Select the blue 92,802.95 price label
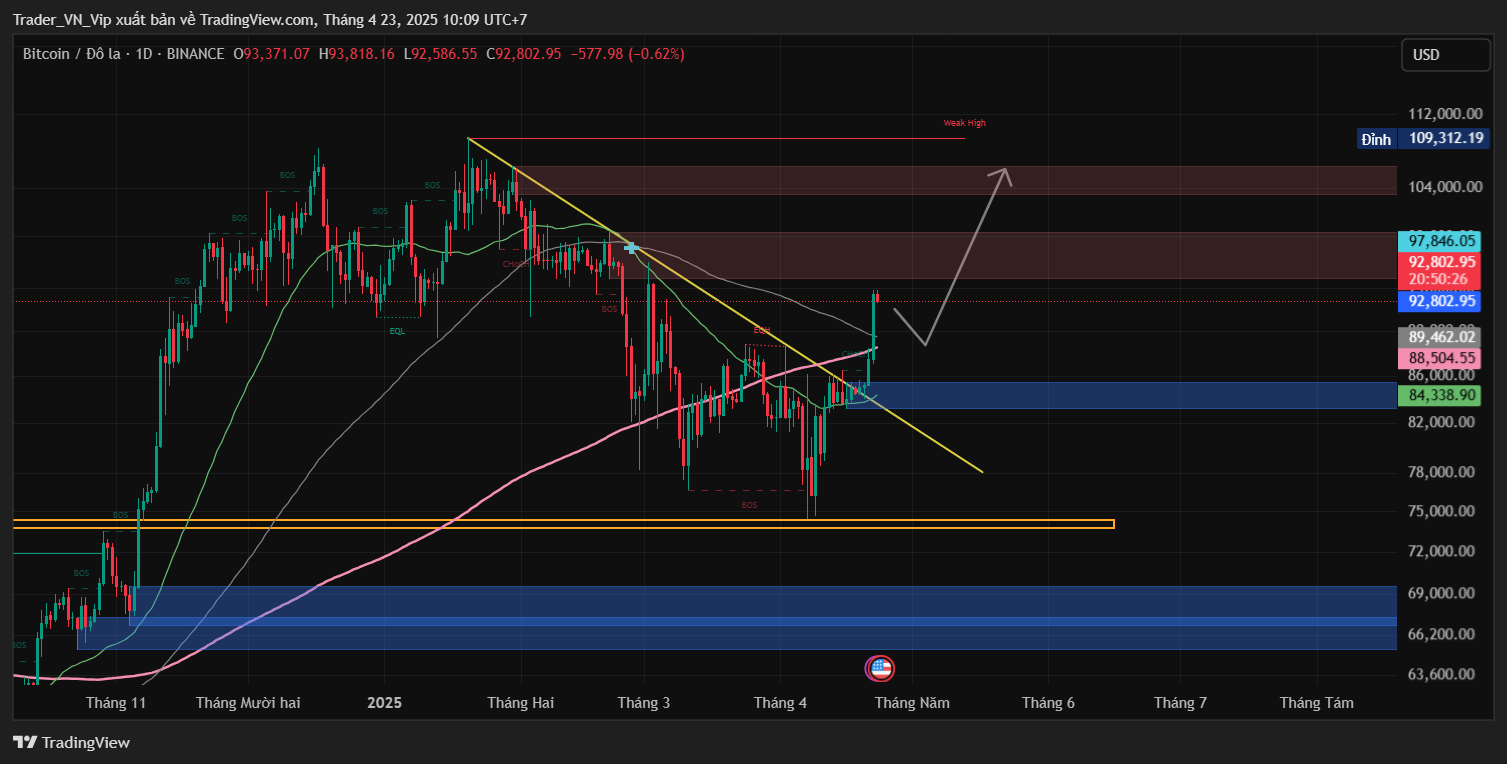 [1442, 300]
